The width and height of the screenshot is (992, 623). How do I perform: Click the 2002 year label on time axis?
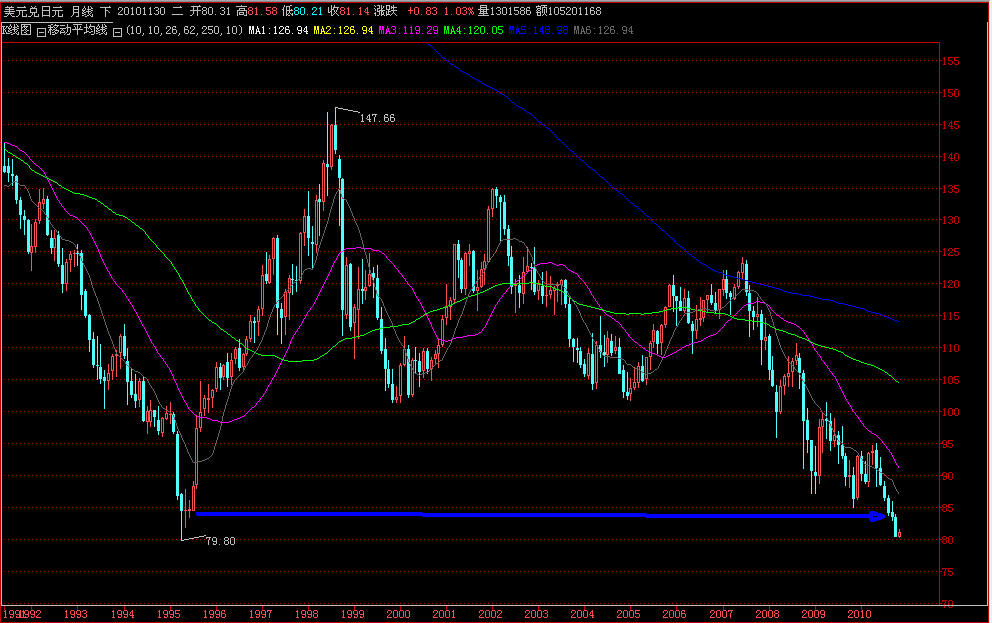tap(490, 614)
